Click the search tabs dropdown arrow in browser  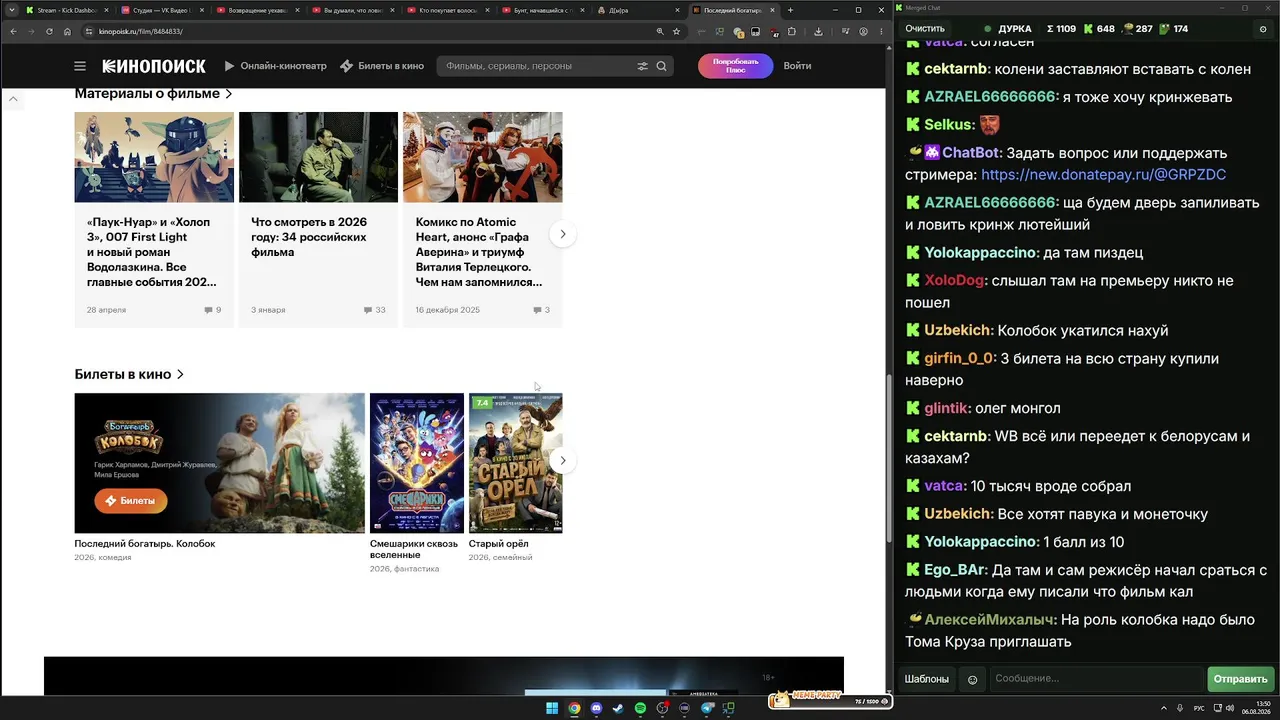coord(12,10)
